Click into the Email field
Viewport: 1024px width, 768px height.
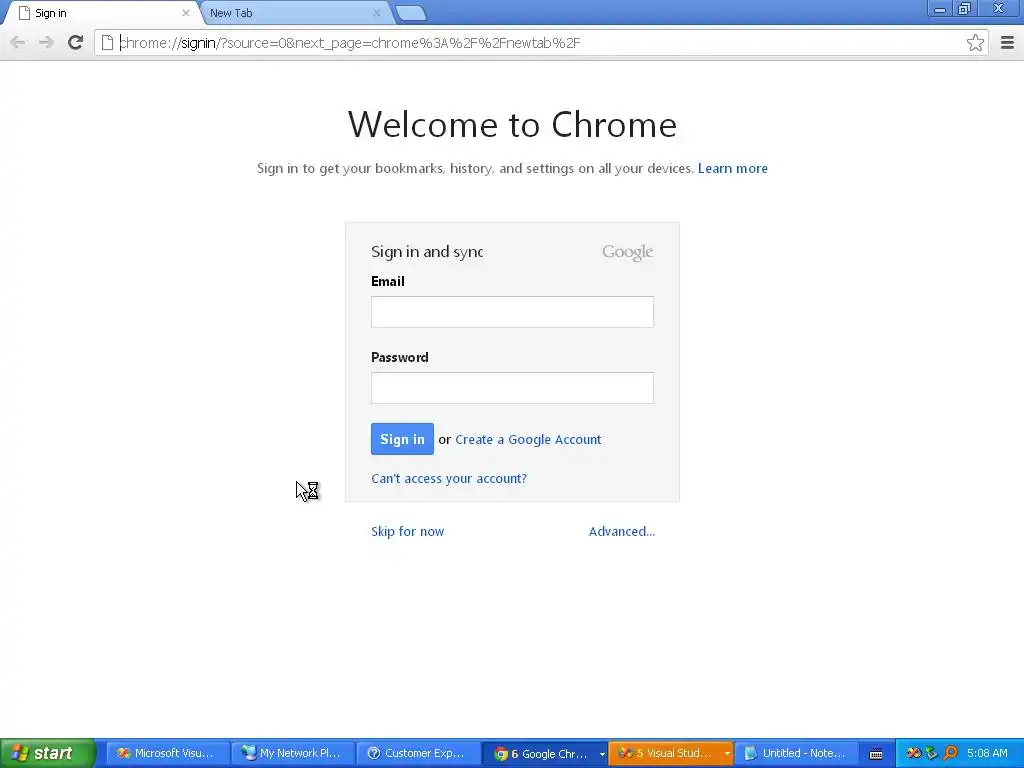pos(512,312)
